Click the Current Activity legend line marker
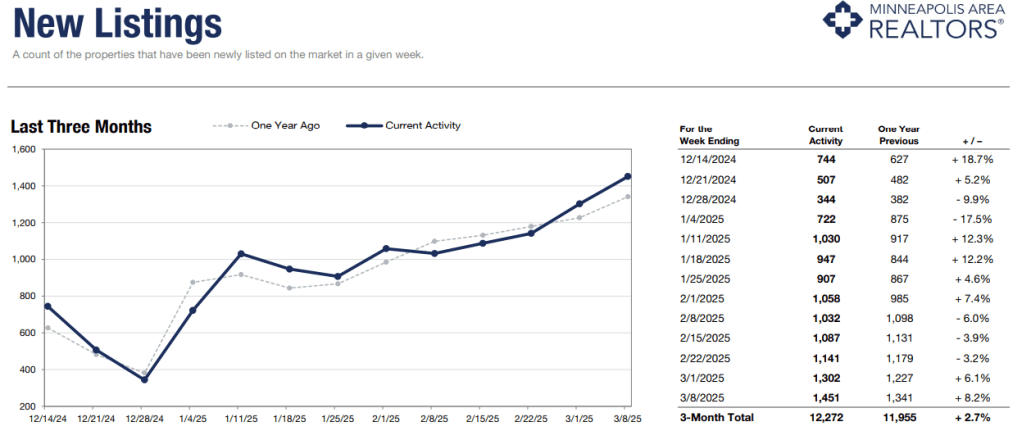Image resolution: width=1022 pixels, height=440 pixels. coord(365,126)
